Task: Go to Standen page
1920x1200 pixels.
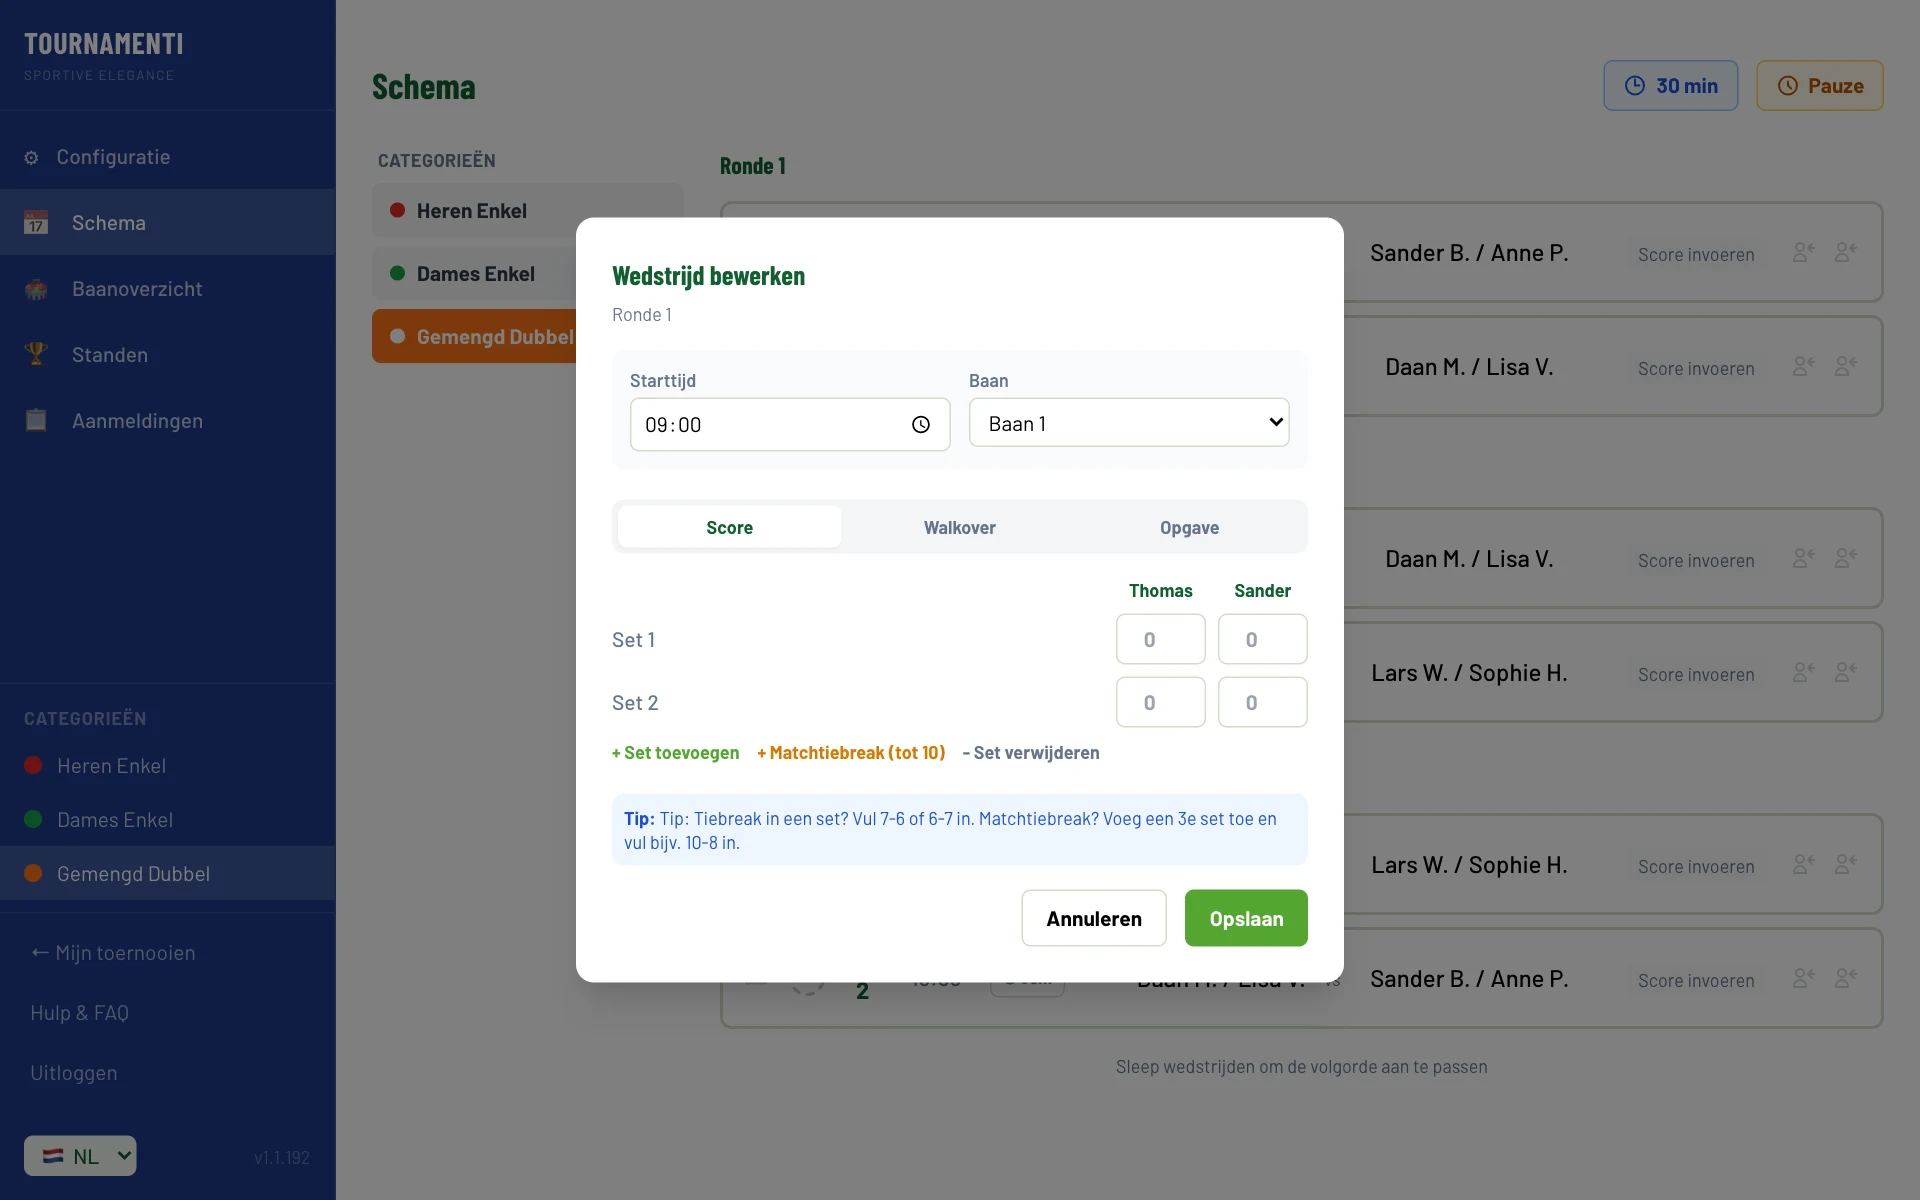Action: 167,355
